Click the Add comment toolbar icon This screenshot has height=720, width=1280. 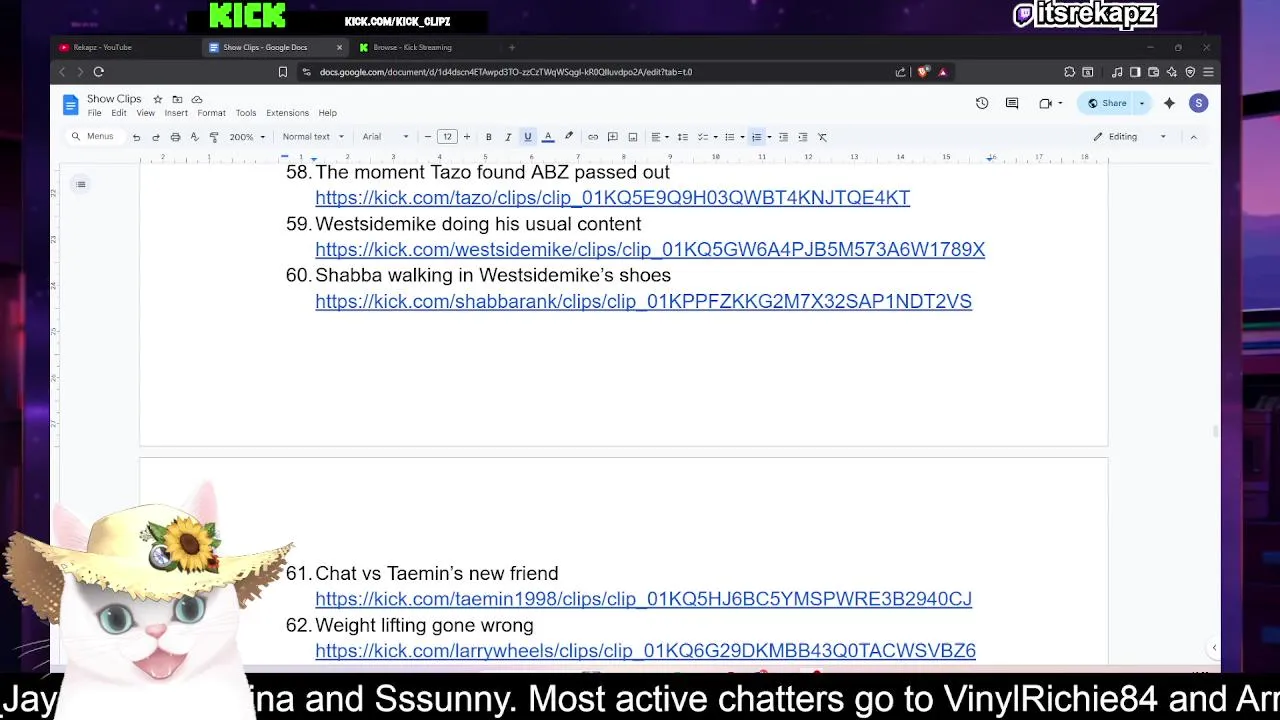[613, 137]
